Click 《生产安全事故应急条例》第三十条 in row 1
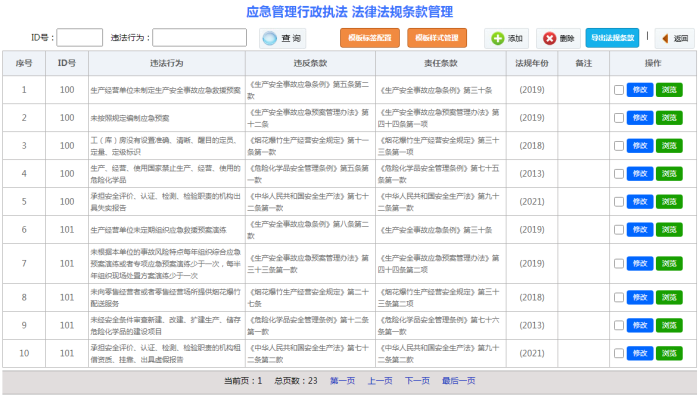Viewport: 700px width, 395px height. click(x=436, y=90)
